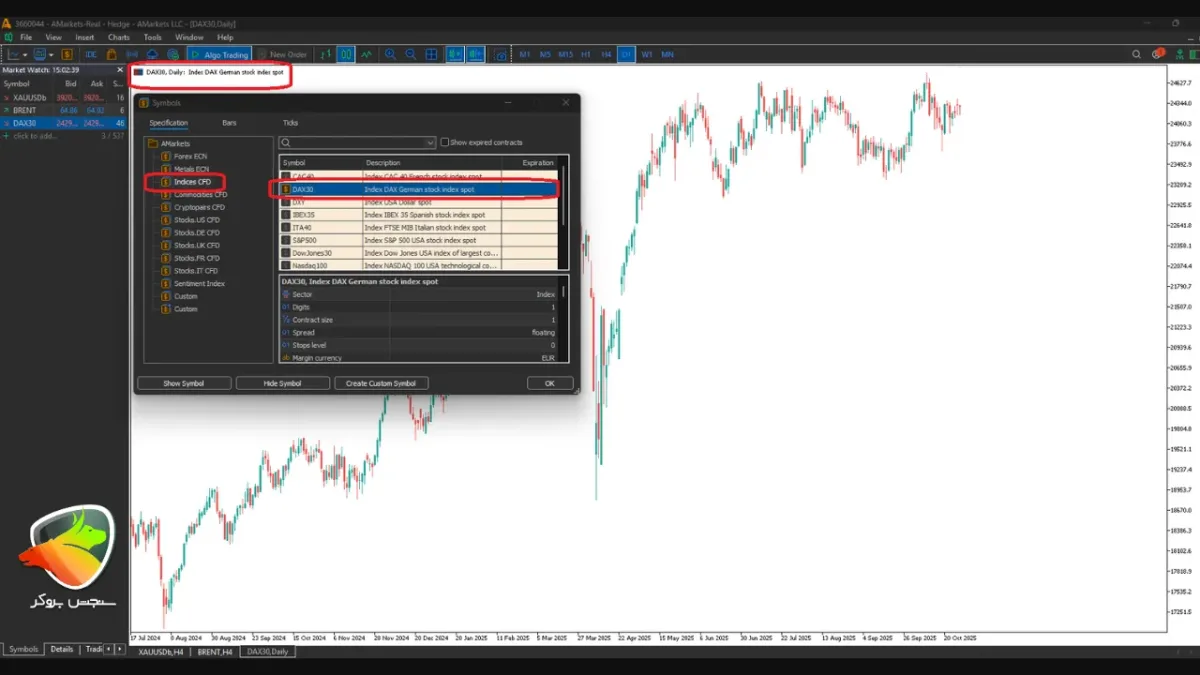Open the View menu
The height and width of the screenshot is (675, 1200).
[54, 37]
